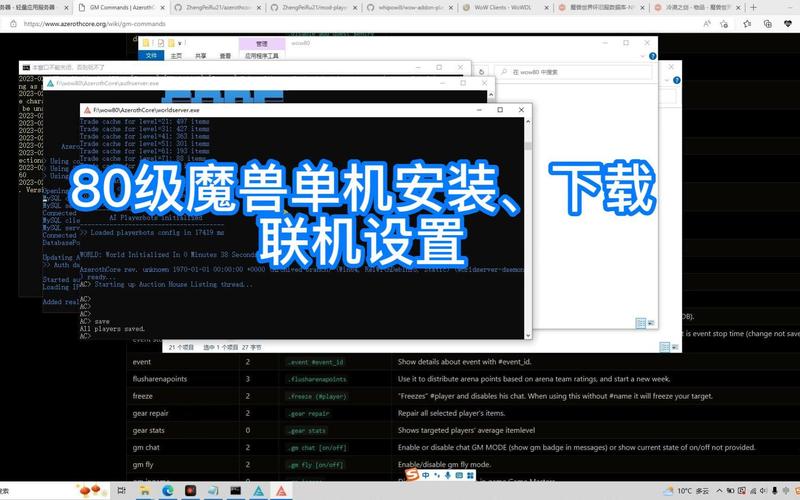Click the 'gm chat' command name cell
This screenshot has height=500, width=800.
[x=146, y=447]
